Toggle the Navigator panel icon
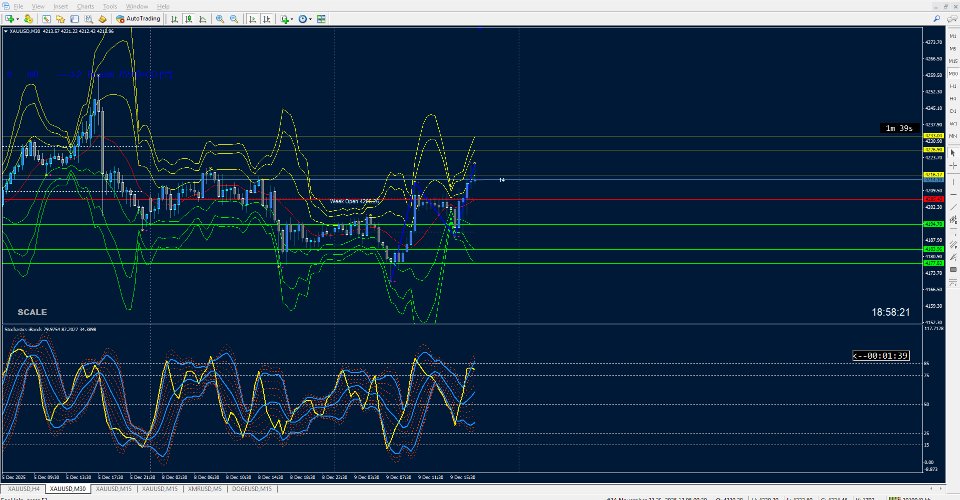Screen dimensions: 960x500 tap(61, 19)
